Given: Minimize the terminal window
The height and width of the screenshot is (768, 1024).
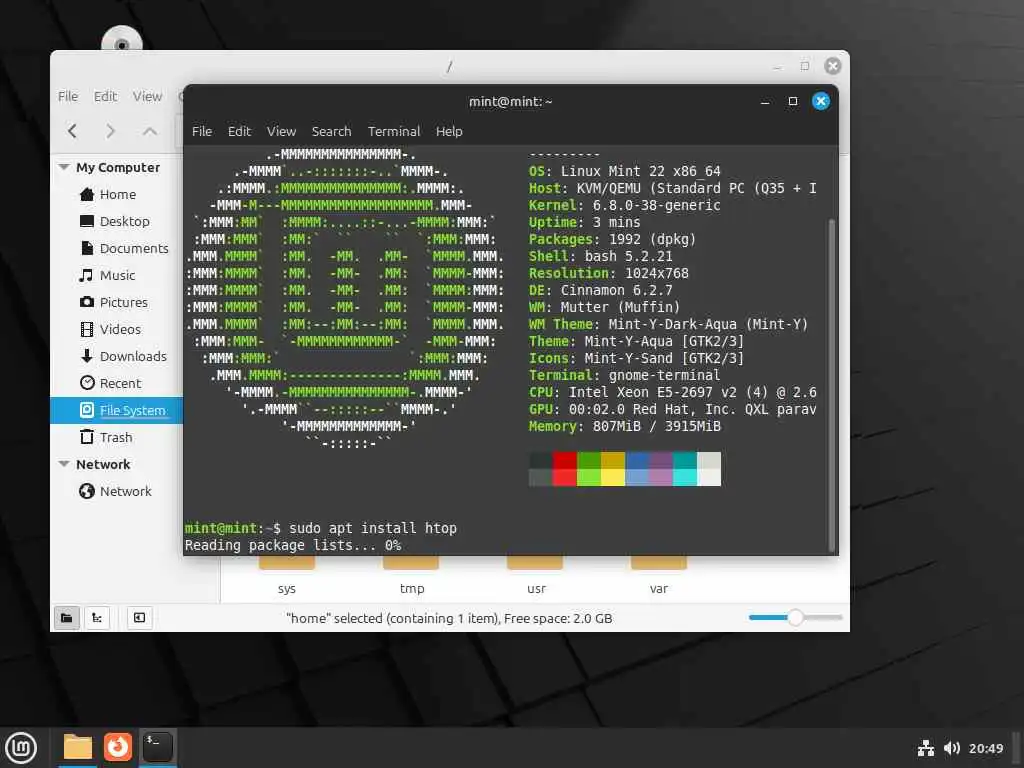Looking at the screenshot, I should (x=765, y=101).
